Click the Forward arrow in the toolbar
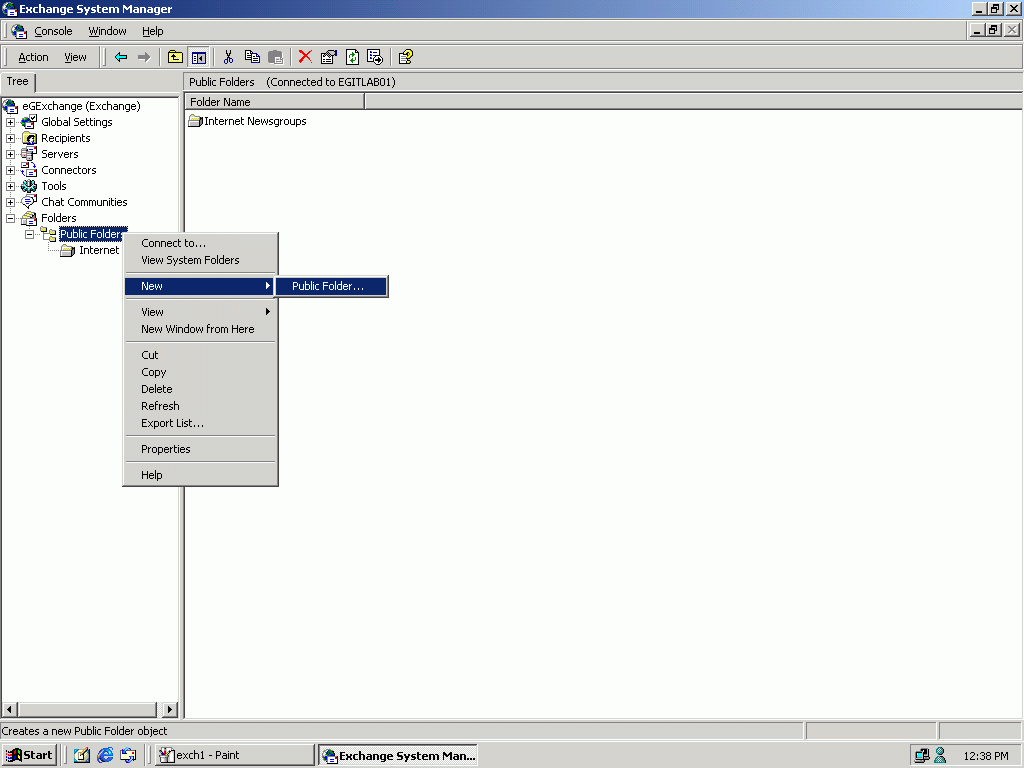 (x=144, y=57)
